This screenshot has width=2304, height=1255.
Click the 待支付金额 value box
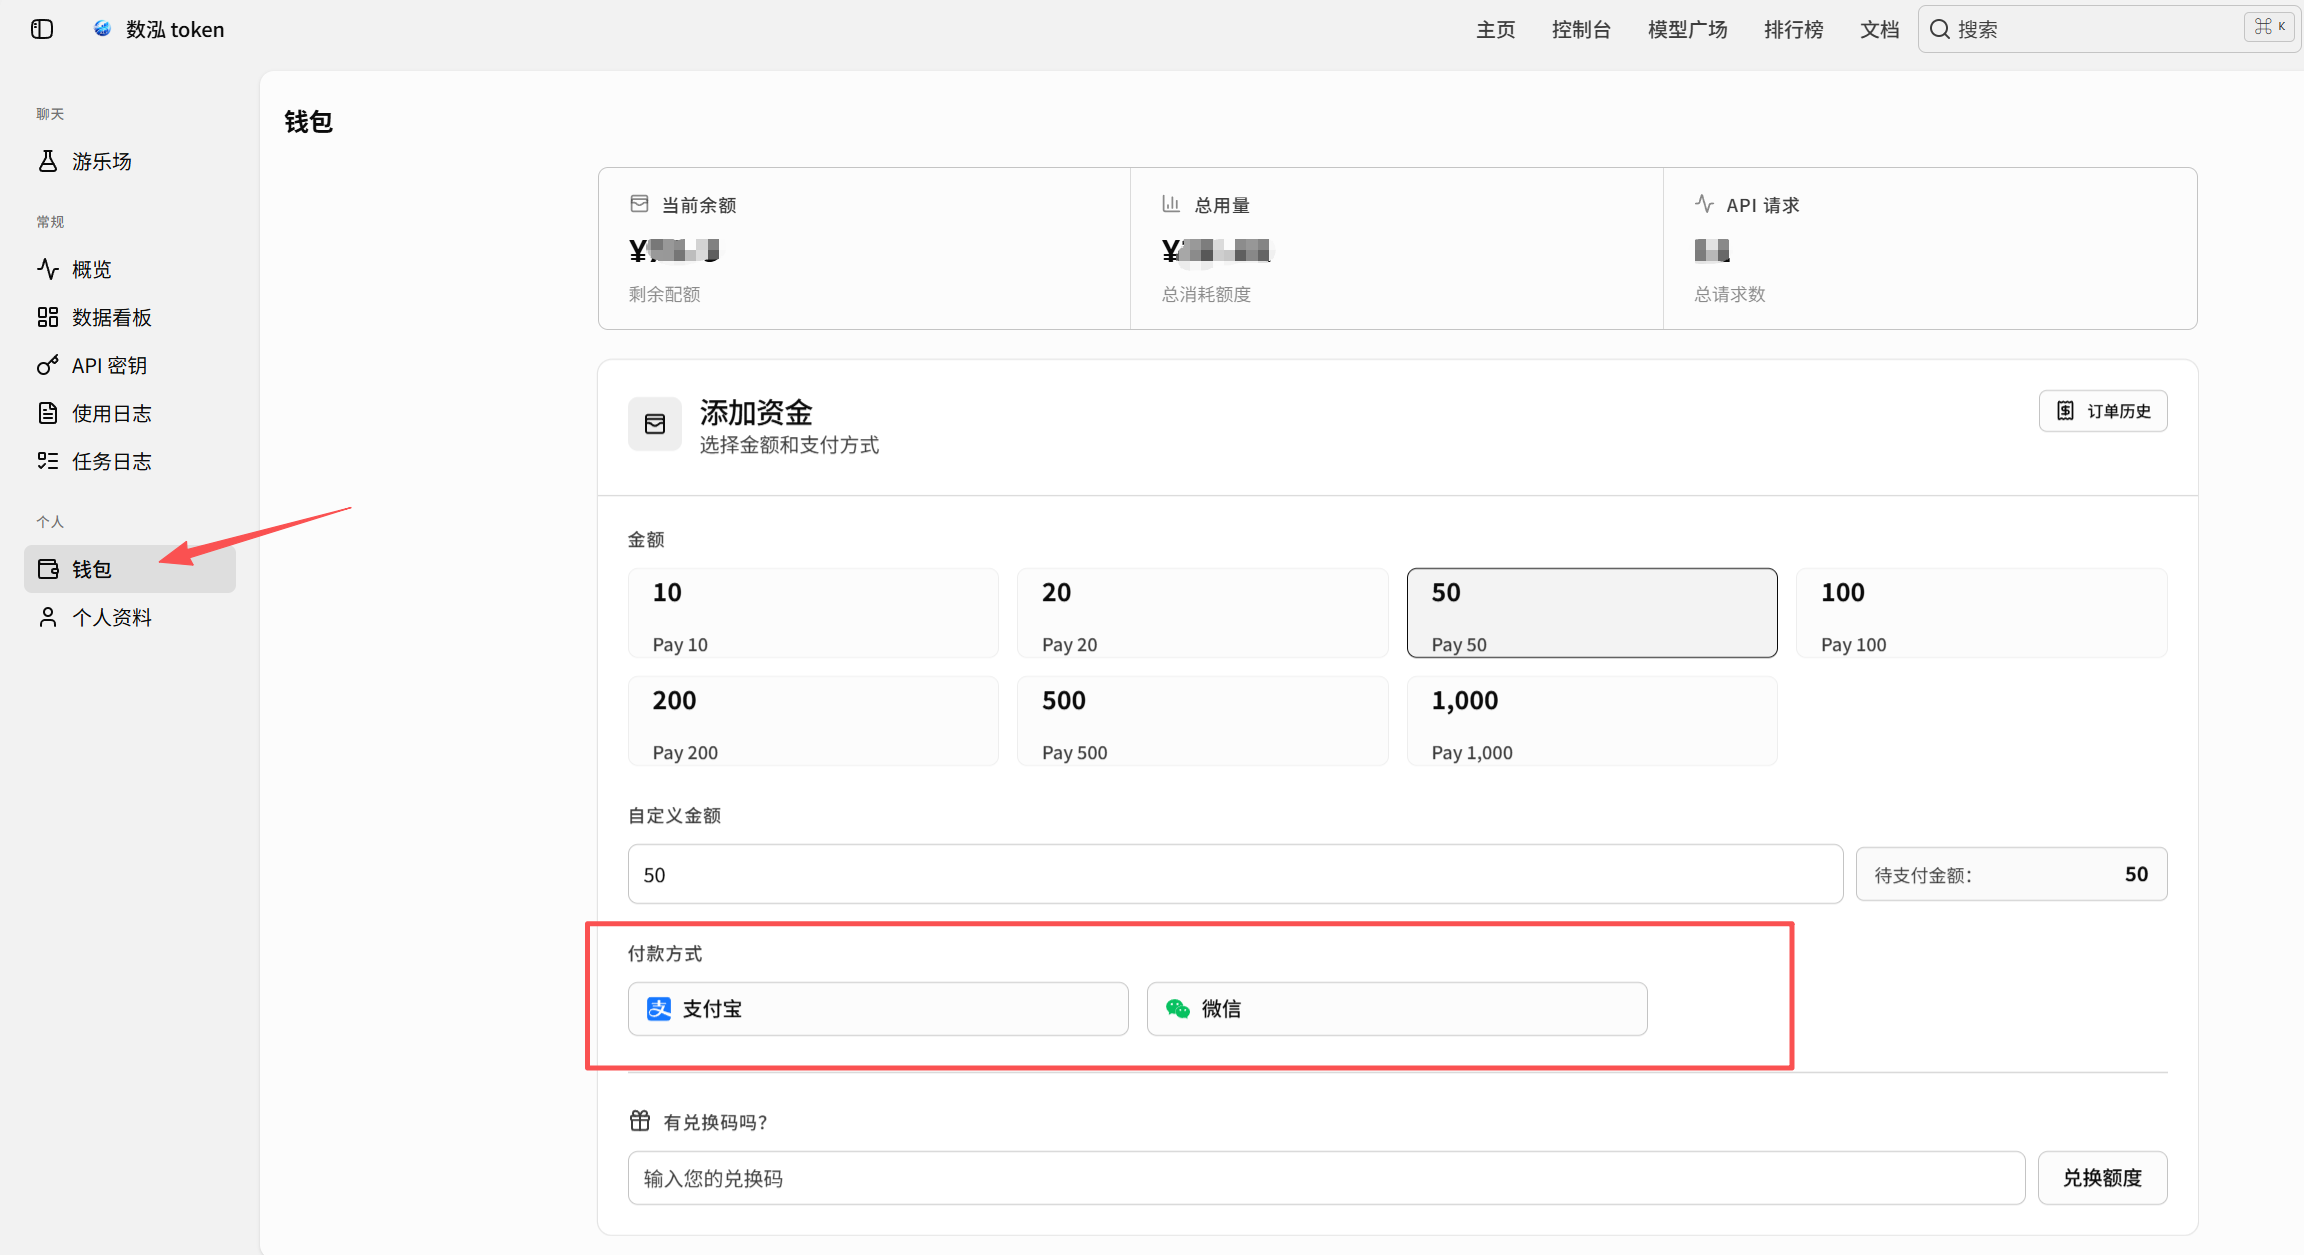pyautogui.click(x=2011, y=874)
